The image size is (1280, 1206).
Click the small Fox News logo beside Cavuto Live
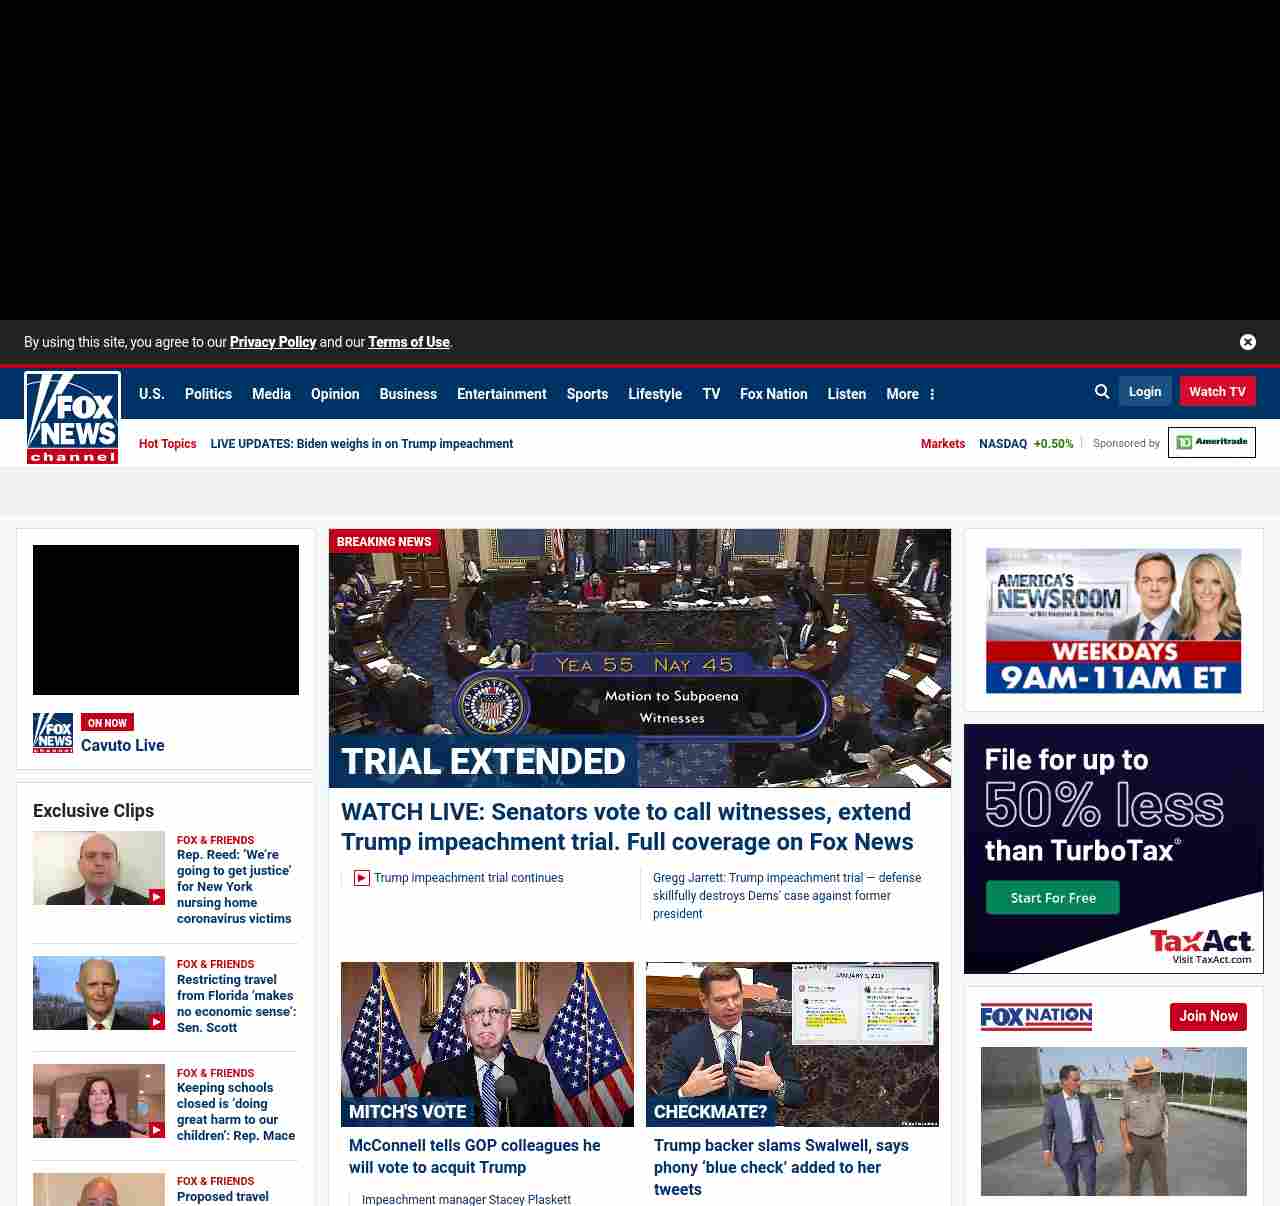pyautogui.click(x=53, y=733)
